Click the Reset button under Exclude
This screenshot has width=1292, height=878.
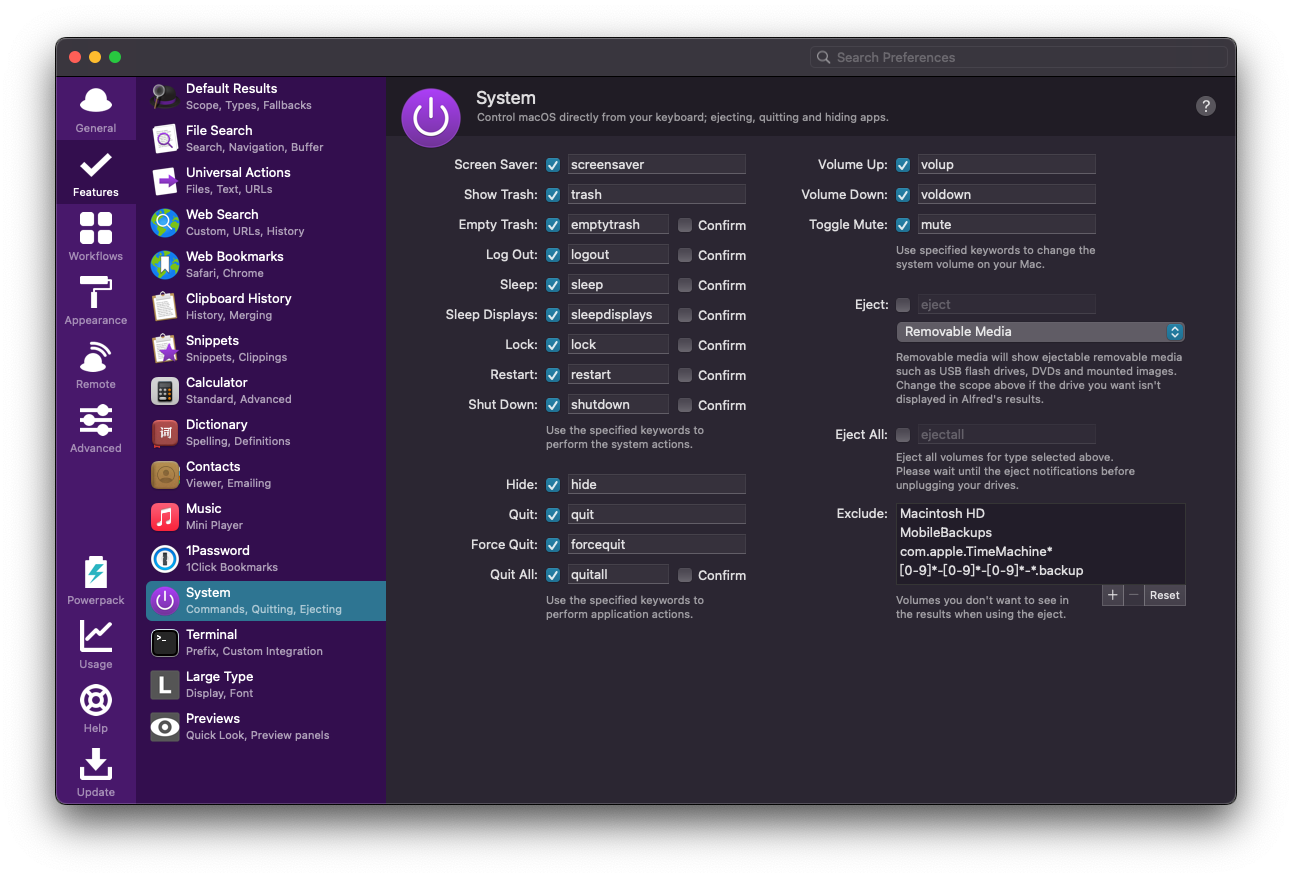point(1165,595)
